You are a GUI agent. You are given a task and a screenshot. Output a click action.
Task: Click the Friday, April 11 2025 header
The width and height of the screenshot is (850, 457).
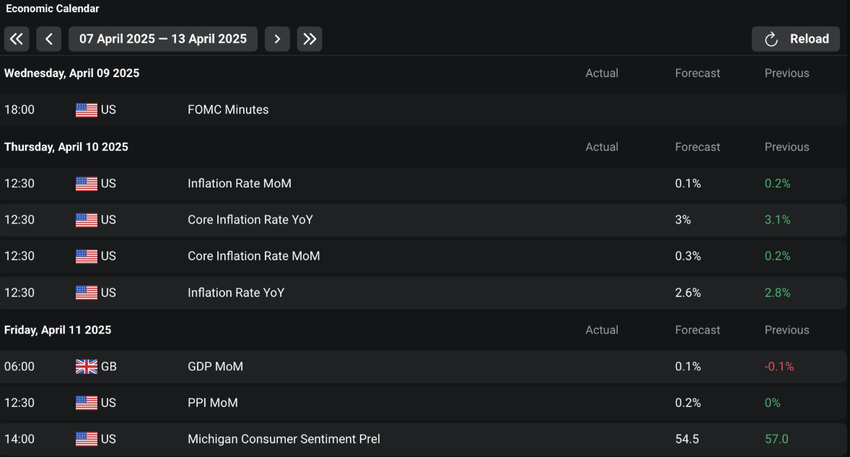58,330
